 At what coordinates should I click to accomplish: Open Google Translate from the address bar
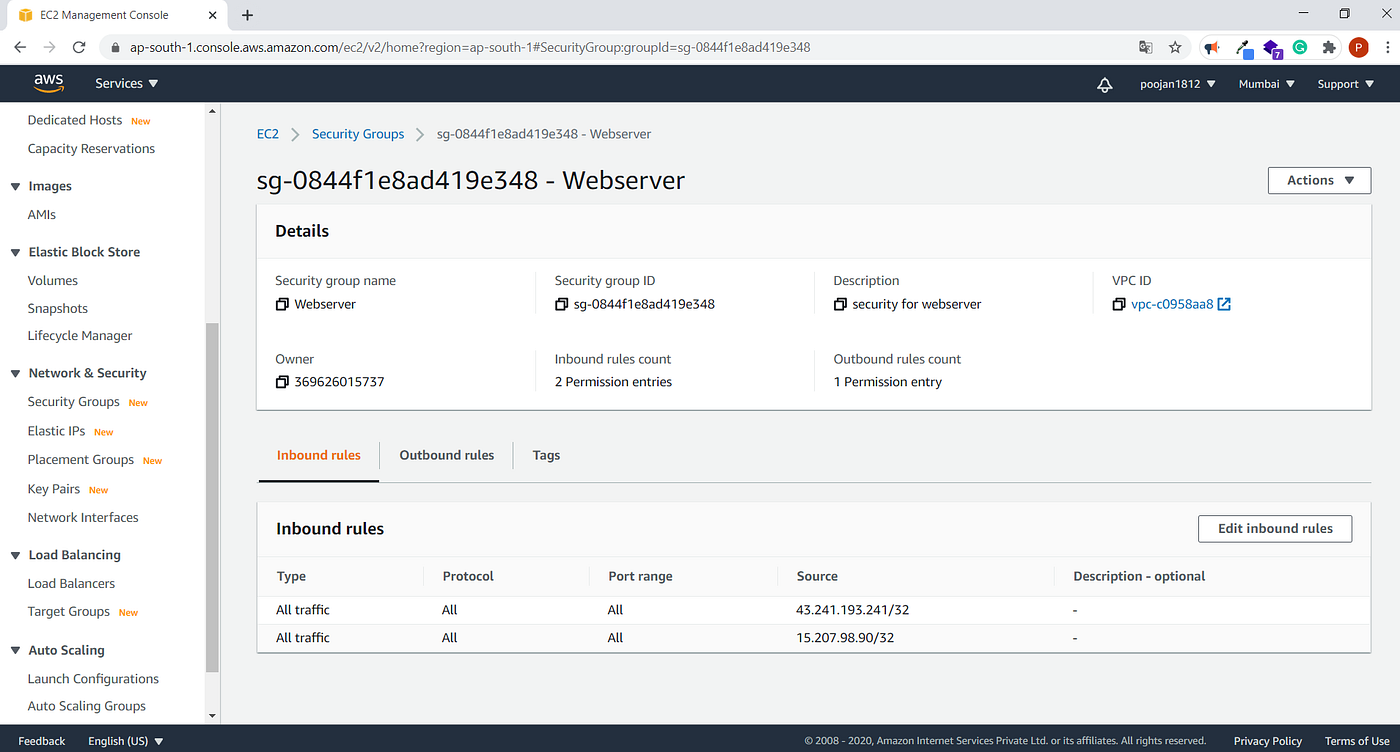1146,47
